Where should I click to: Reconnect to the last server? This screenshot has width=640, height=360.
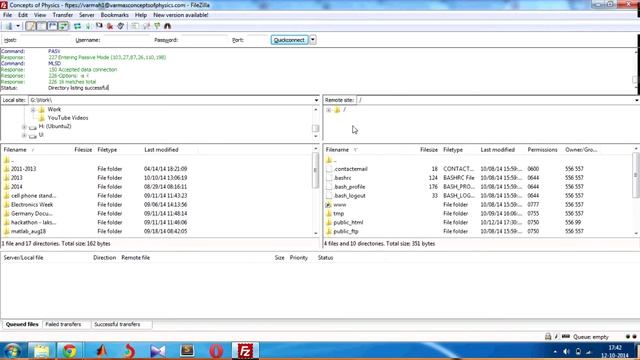point(120,26)
